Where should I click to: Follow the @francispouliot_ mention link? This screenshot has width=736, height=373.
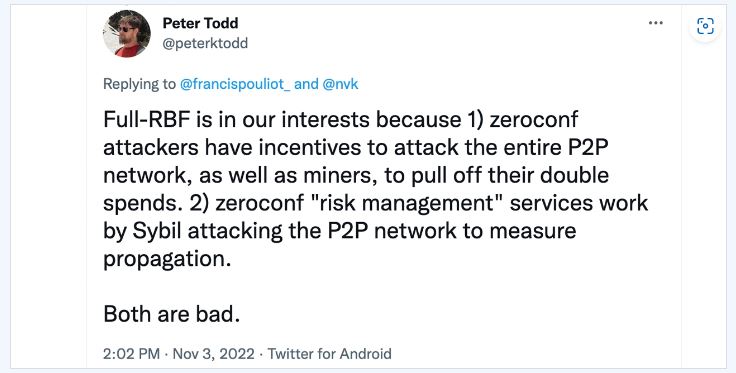(235, 84)
